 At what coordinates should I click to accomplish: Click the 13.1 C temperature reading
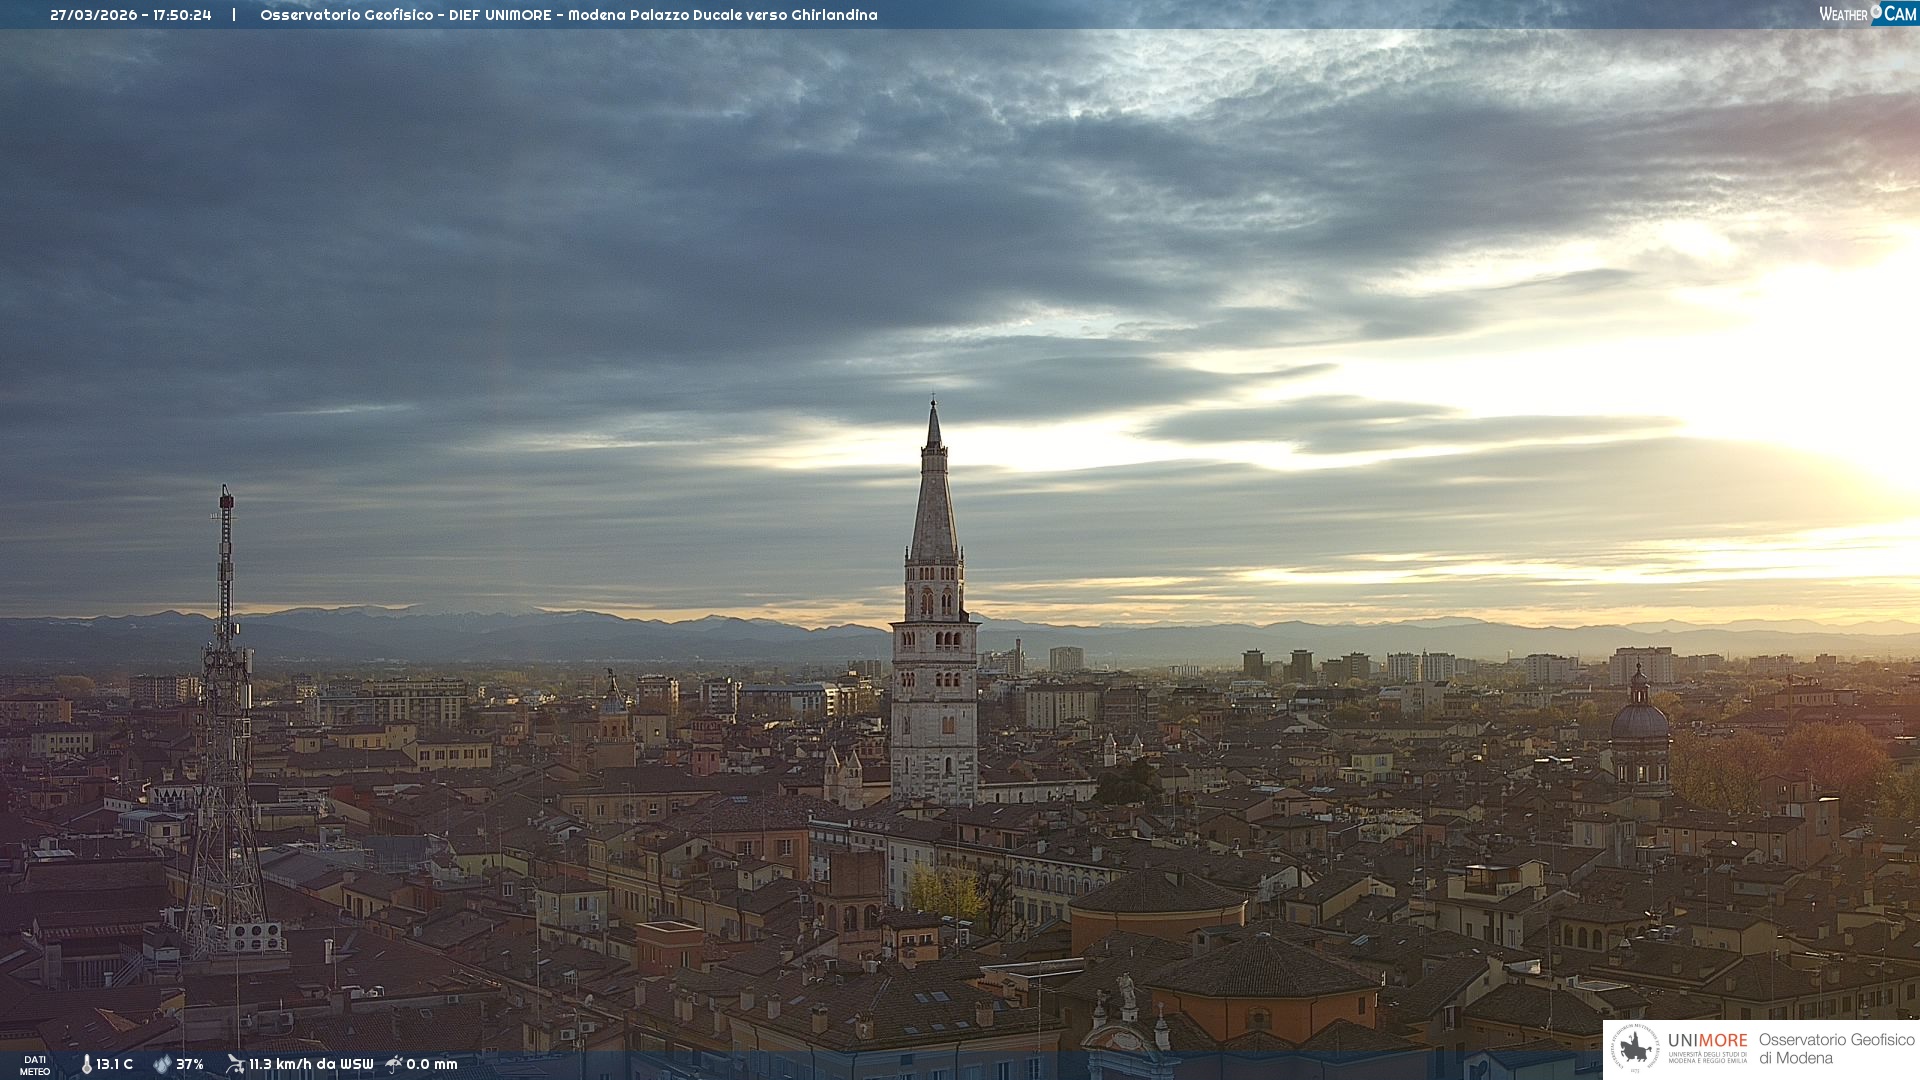114,1065
